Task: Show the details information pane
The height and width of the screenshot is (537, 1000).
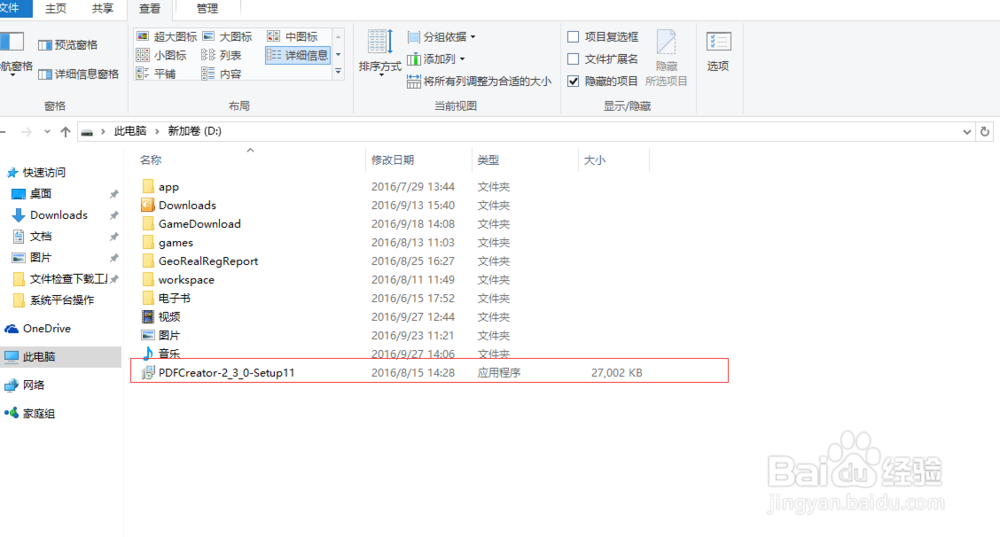Action: pyautogui.click(x=78, y=74)
